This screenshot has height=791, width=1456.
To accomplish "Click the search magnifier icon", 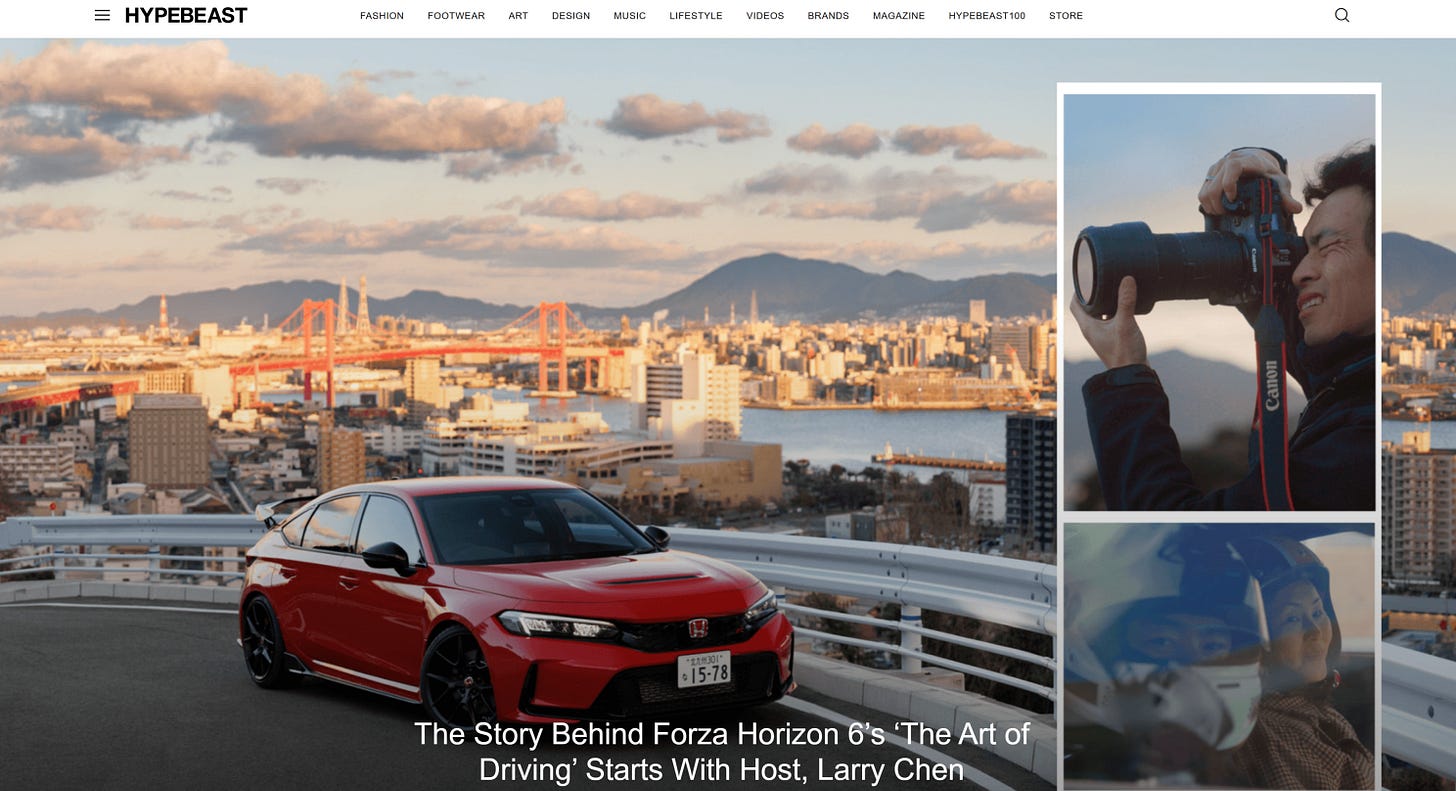I will pos(1342,15).
